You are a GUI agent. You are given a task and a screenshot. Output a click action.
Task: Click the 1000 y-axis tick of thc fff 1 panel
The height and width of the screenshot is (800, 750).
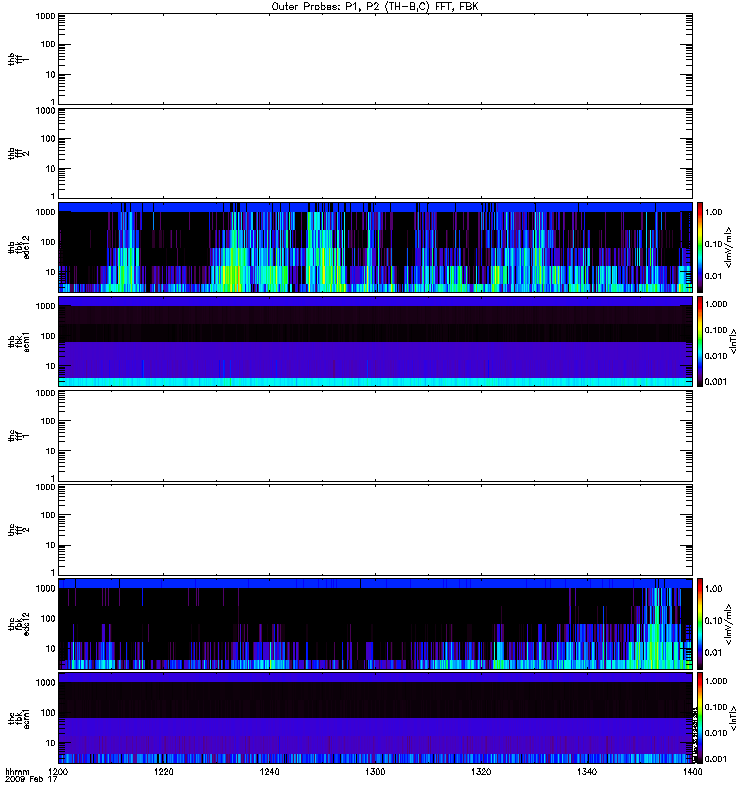pyautogui.click(x=45, y=393)
